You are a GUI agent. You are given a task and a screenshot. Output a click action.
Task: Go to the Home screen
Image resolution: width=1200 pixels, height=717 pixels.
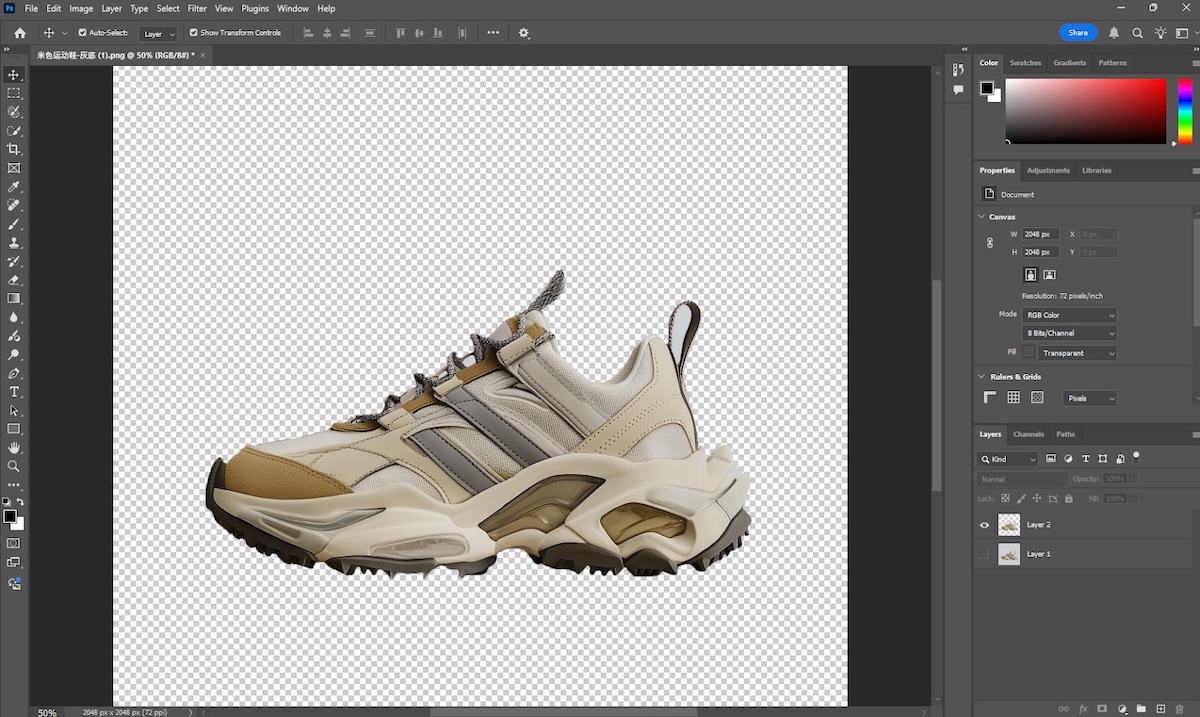pyautogui.click(x=20, y=33)
